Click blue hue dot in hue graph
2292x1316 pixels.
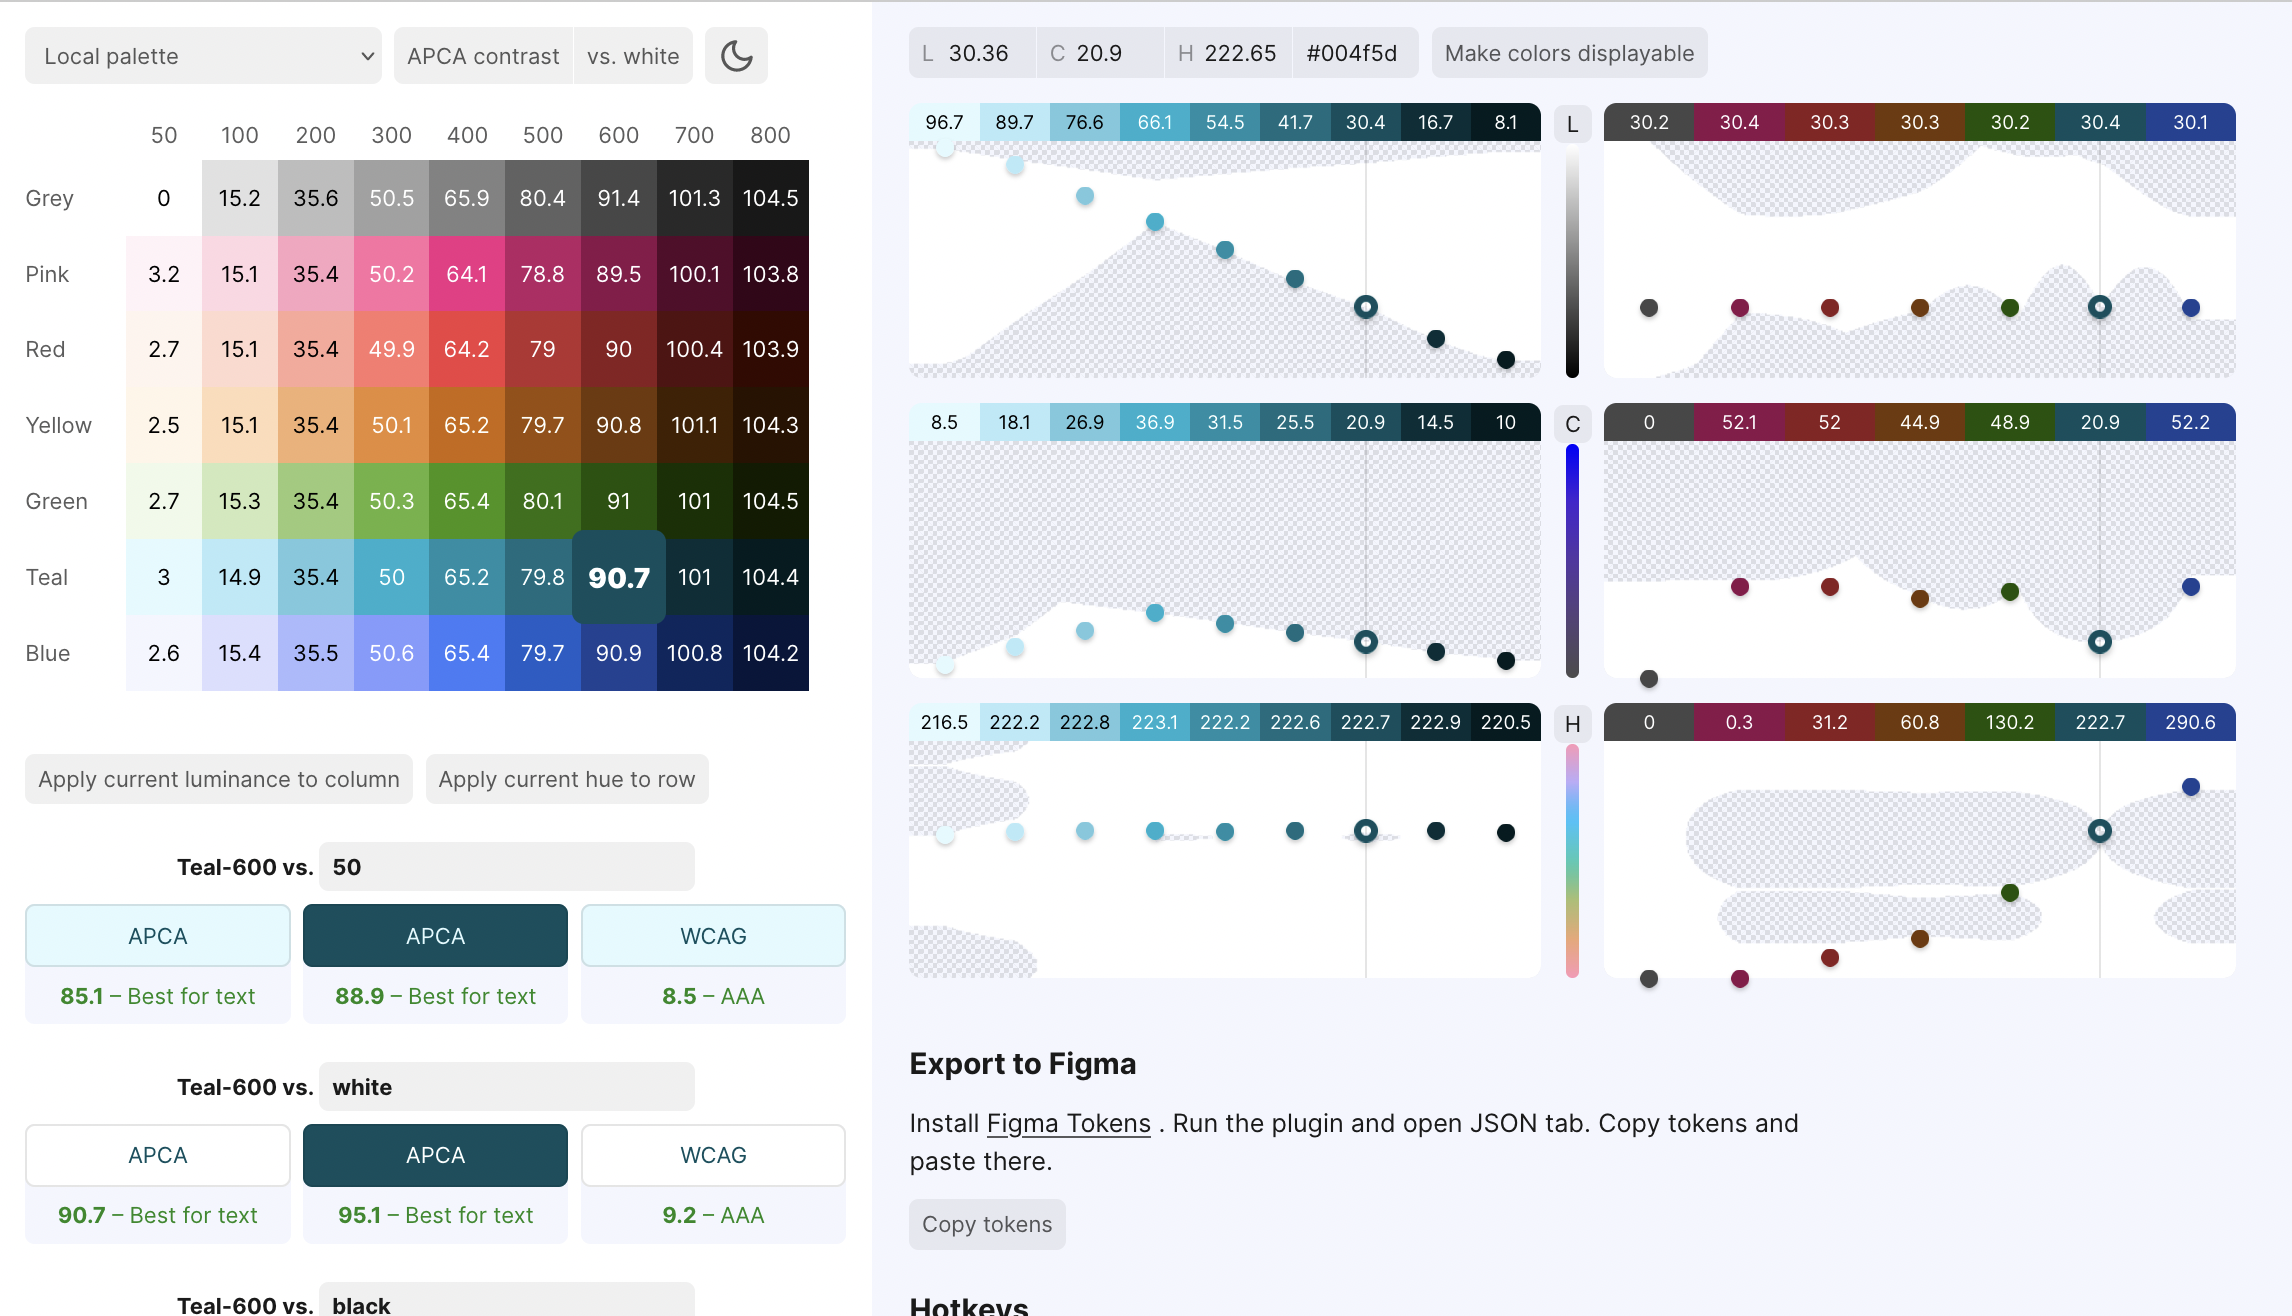(2190, 787)
